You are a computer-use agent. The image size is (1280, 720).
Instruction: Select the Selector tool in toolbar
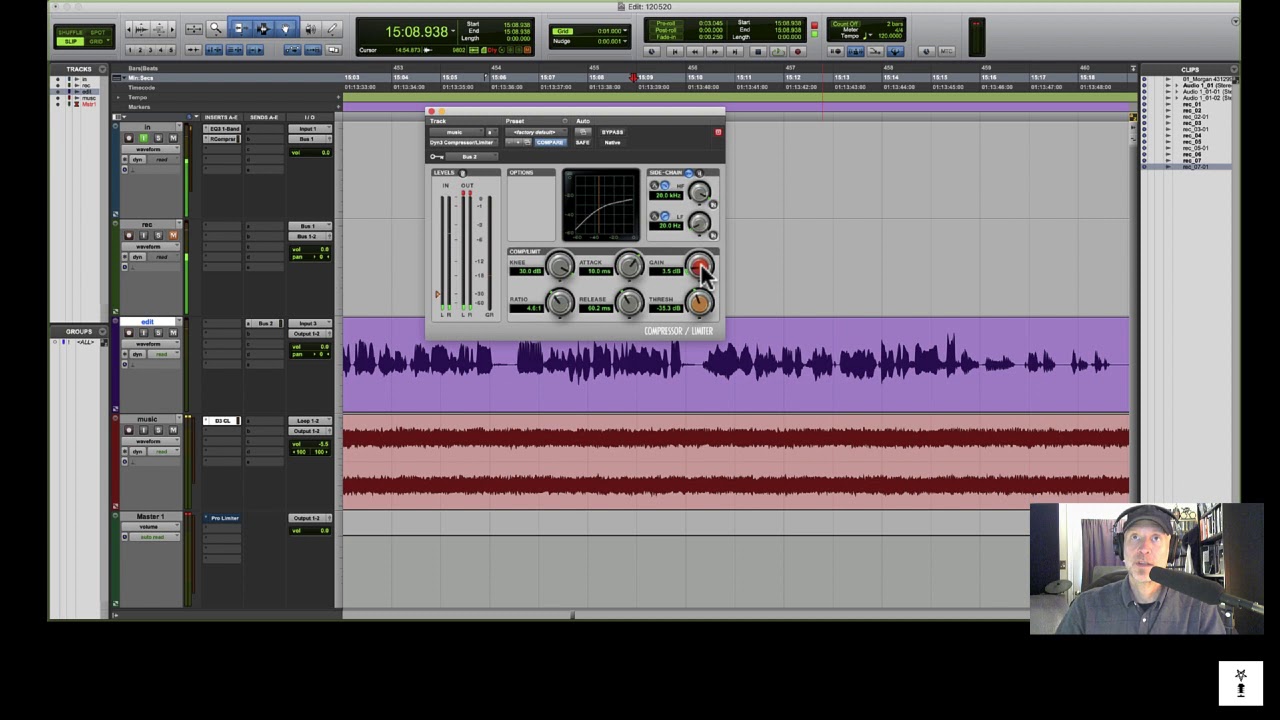coord(263,29)
